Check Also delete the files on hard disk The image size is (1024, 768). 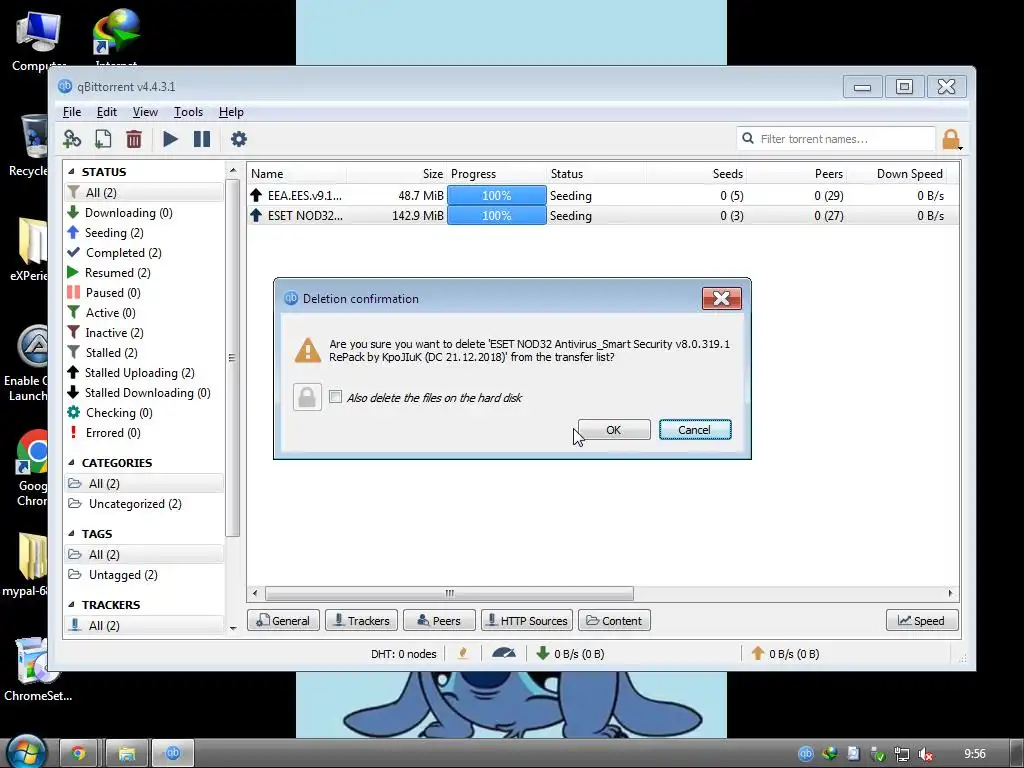click(x=336, y=397)
